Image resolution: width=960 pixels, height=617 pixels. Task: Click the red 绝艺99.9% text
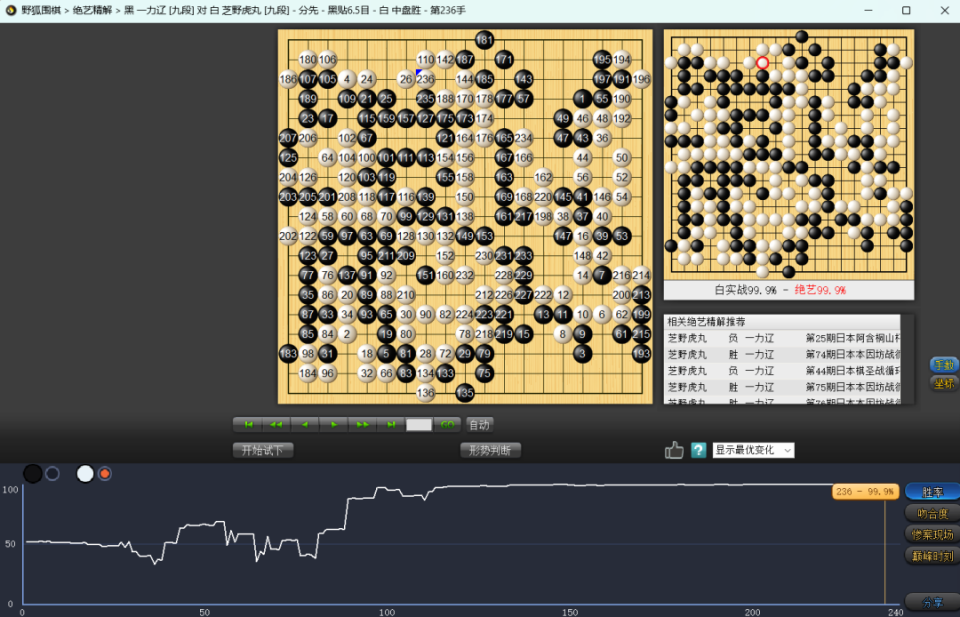tap(820, 290)
